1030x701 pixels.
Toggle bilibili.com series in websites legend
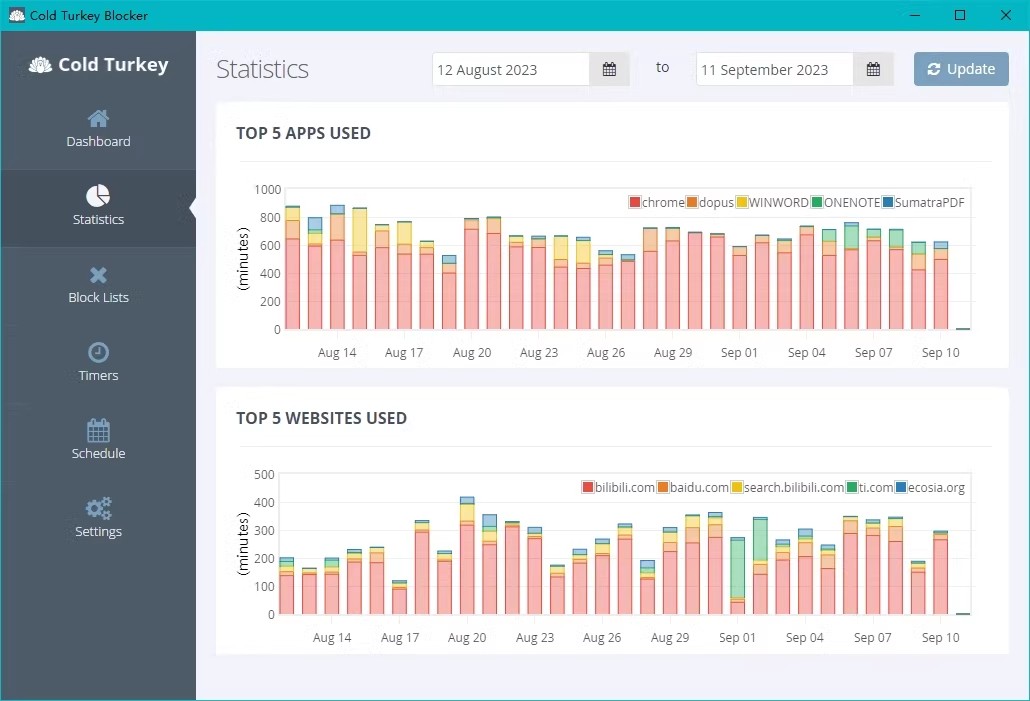(x=618, y=487)
